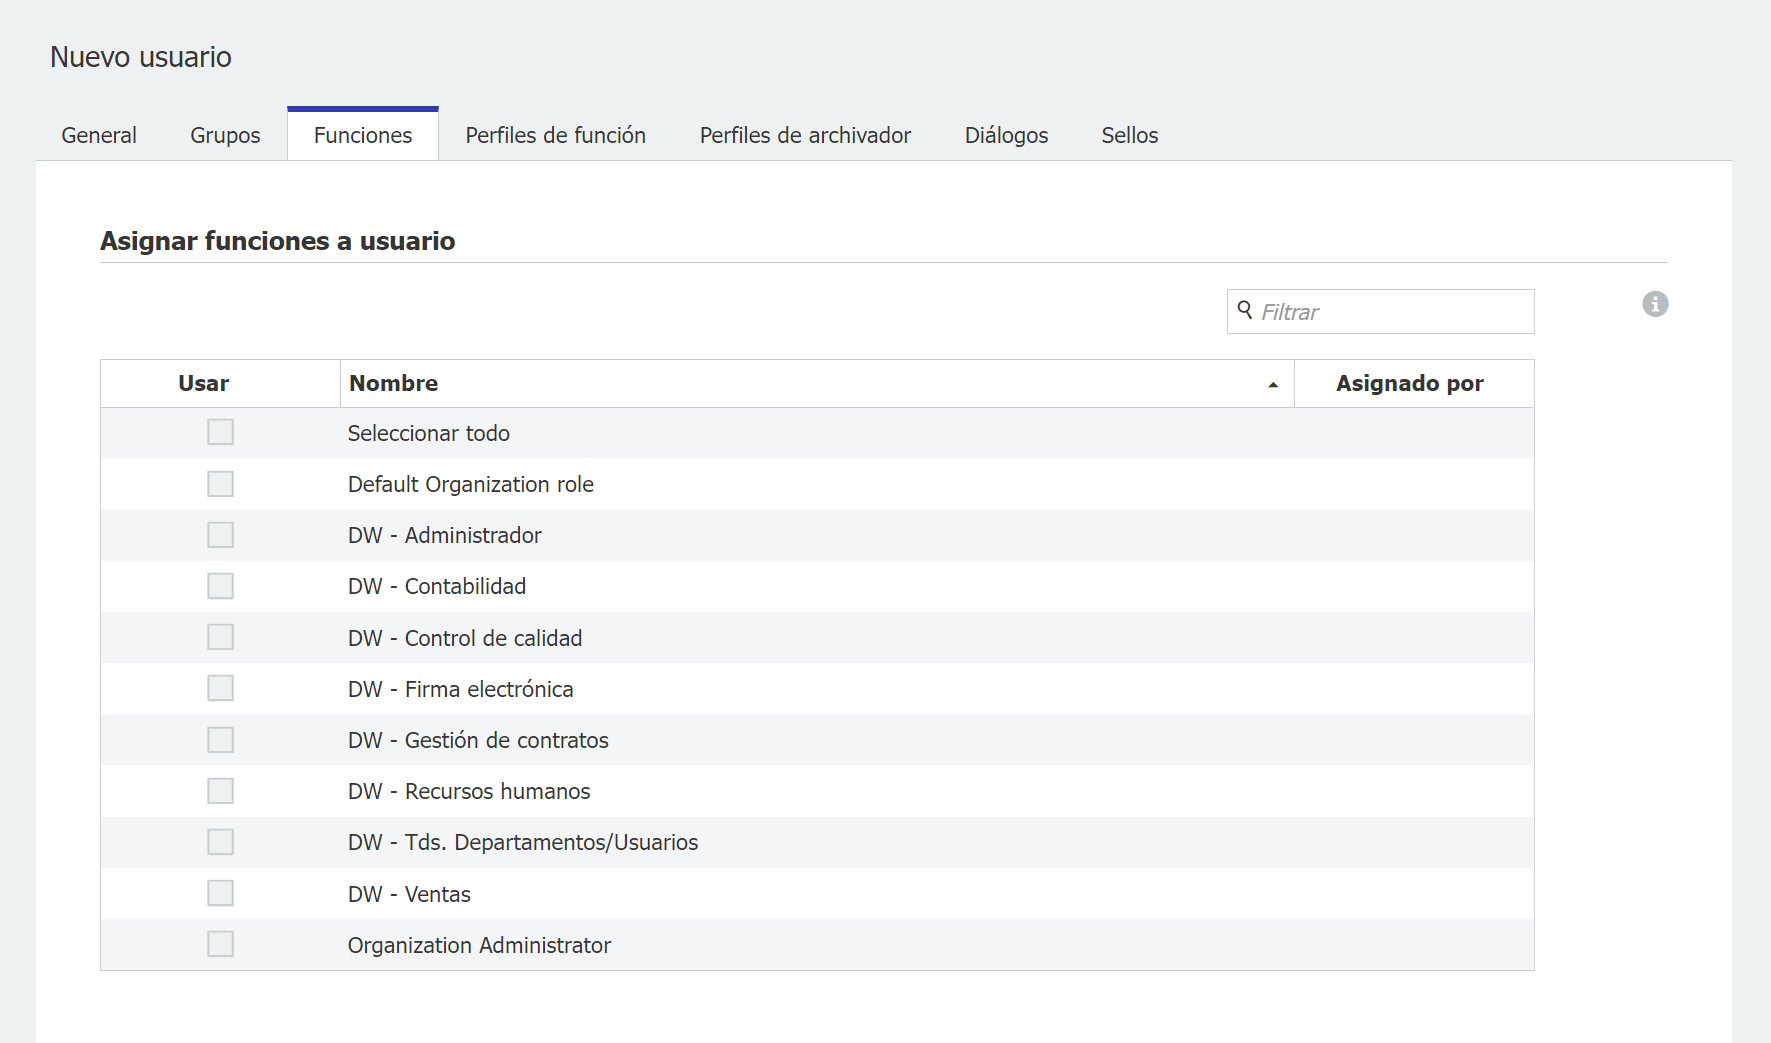Enable the DW - Ventas checkbox
Screen dimensions: 1771x1043
coord(220,893)
